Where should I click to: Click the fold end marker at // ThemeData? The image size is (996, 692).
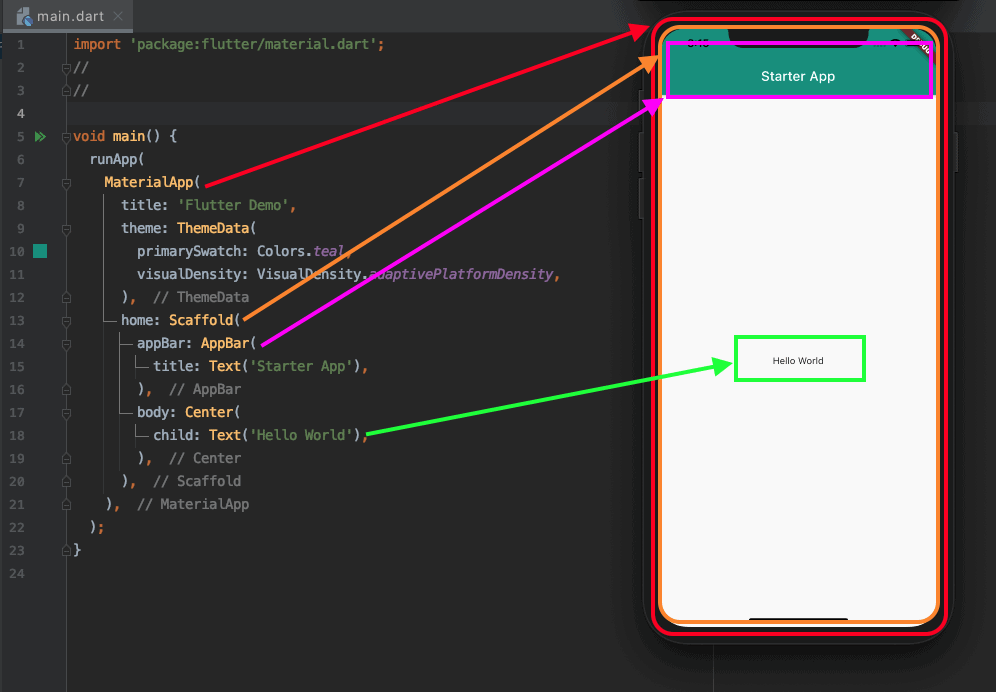coord(66,297)
